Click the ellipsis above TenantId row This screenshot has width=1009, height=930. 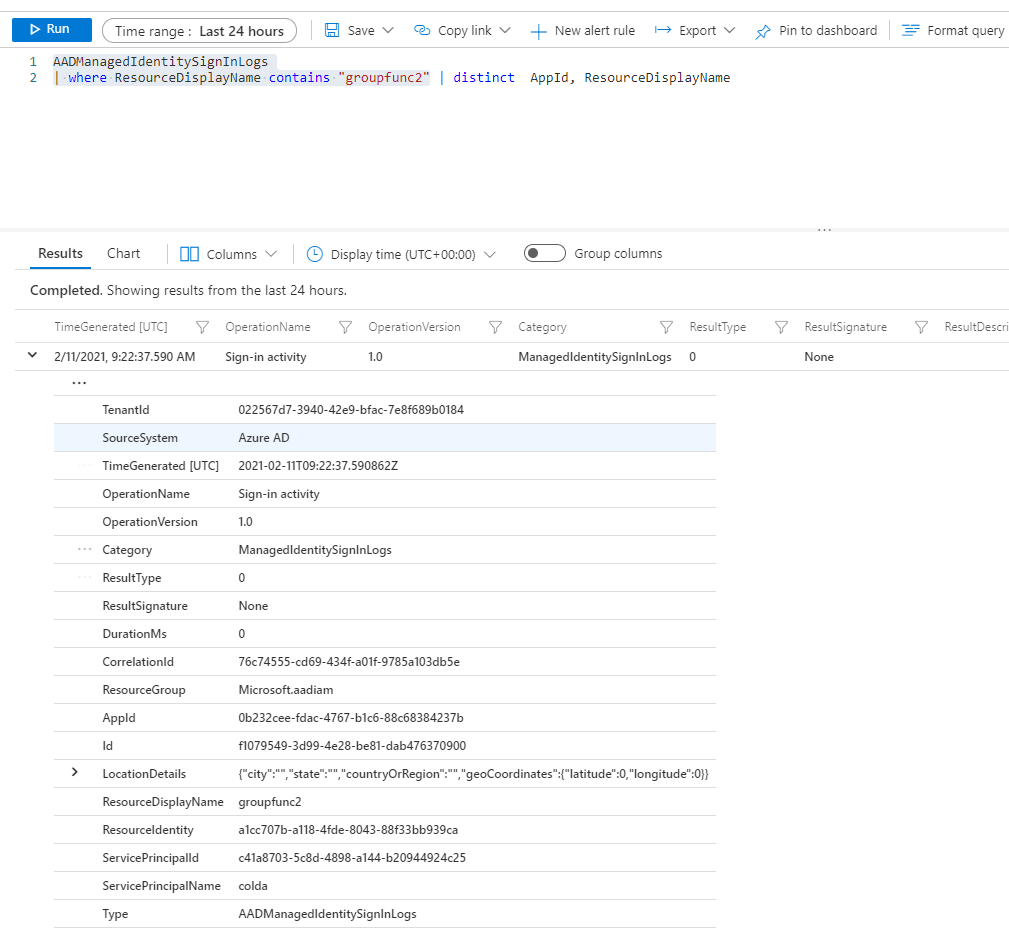(x=79, y=383)
